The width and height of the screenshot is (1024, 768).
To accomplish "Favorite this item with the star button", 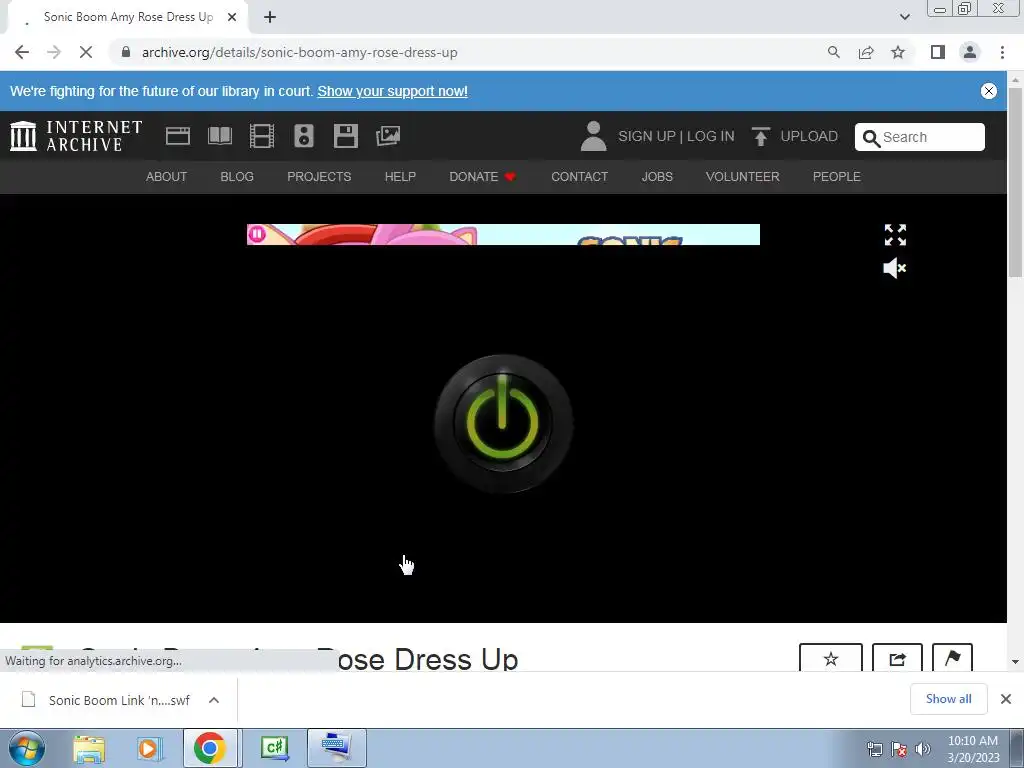I will [x=831, y=658].
